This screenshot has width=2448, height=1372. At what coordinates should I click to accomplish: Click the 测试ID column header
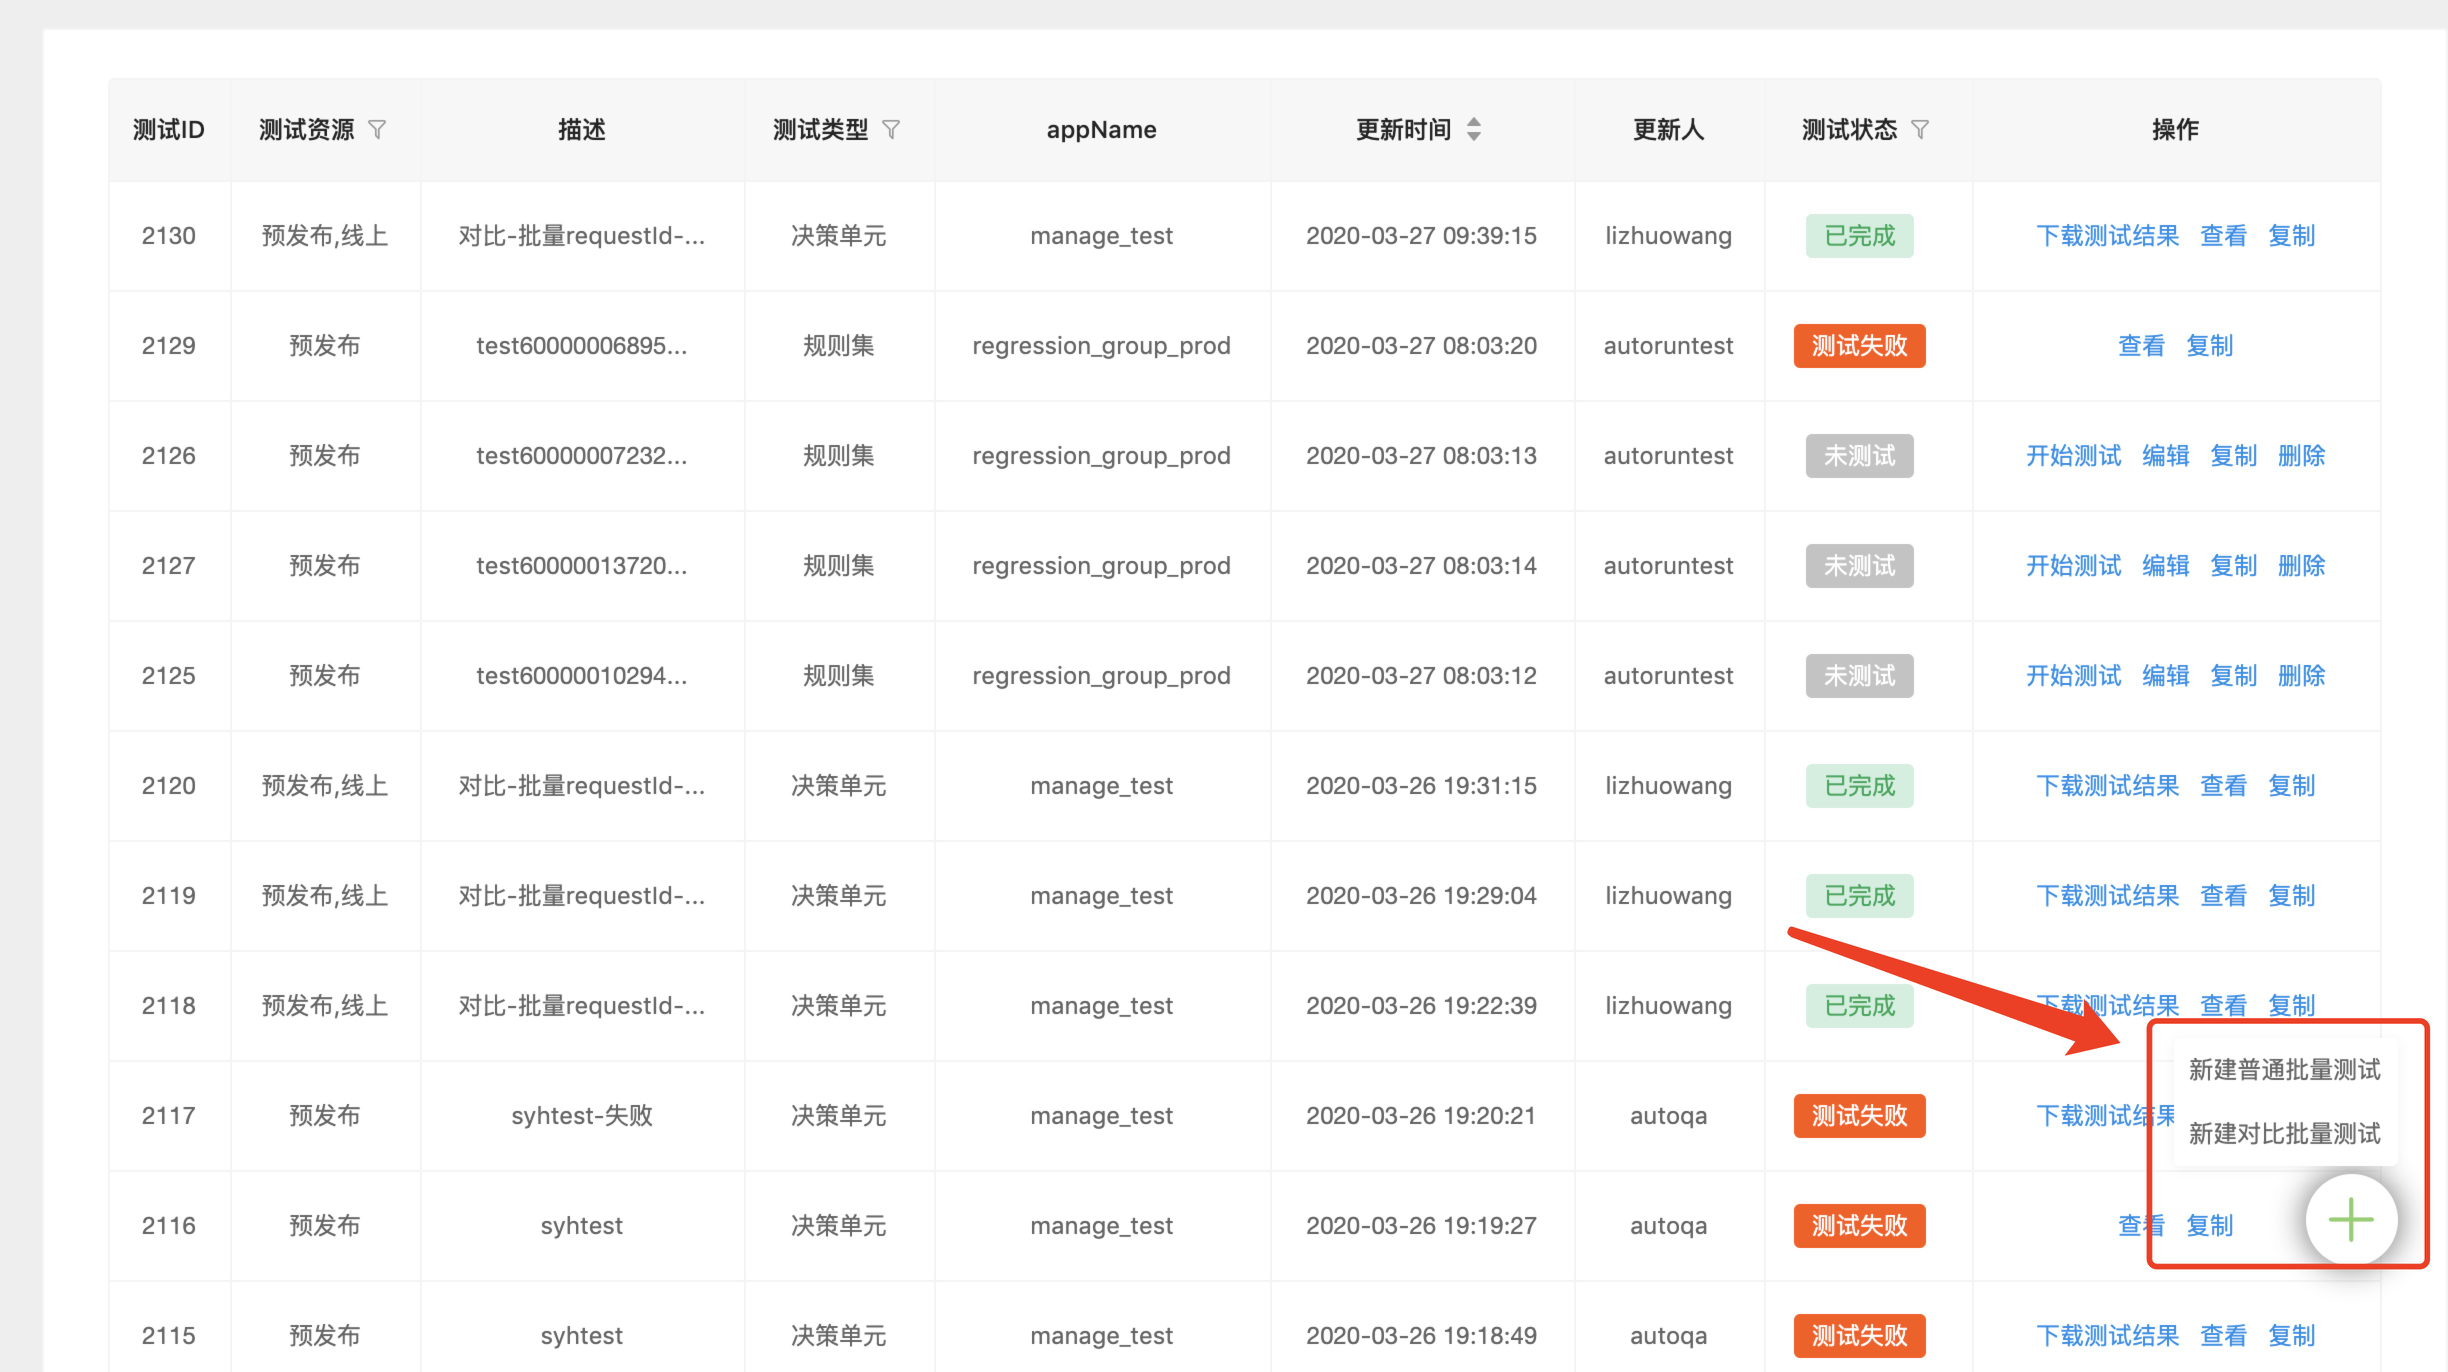(x=168, y=130)
